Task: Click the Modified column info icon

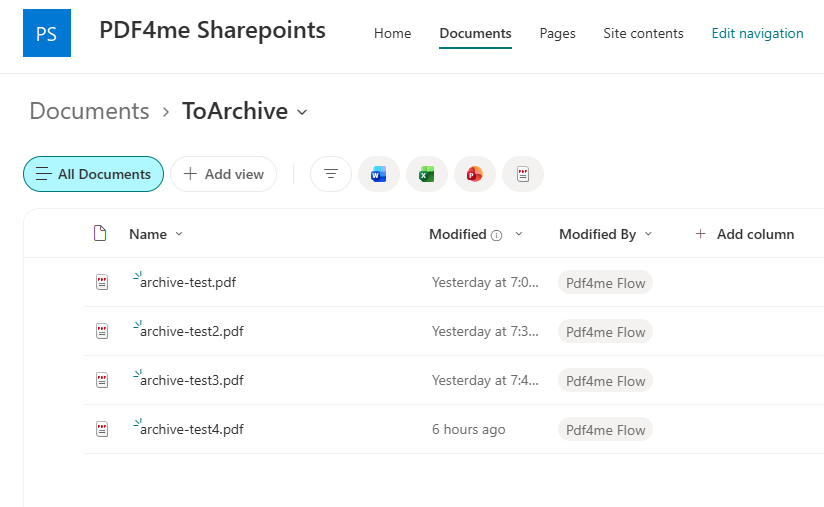Action: [497, 235]
